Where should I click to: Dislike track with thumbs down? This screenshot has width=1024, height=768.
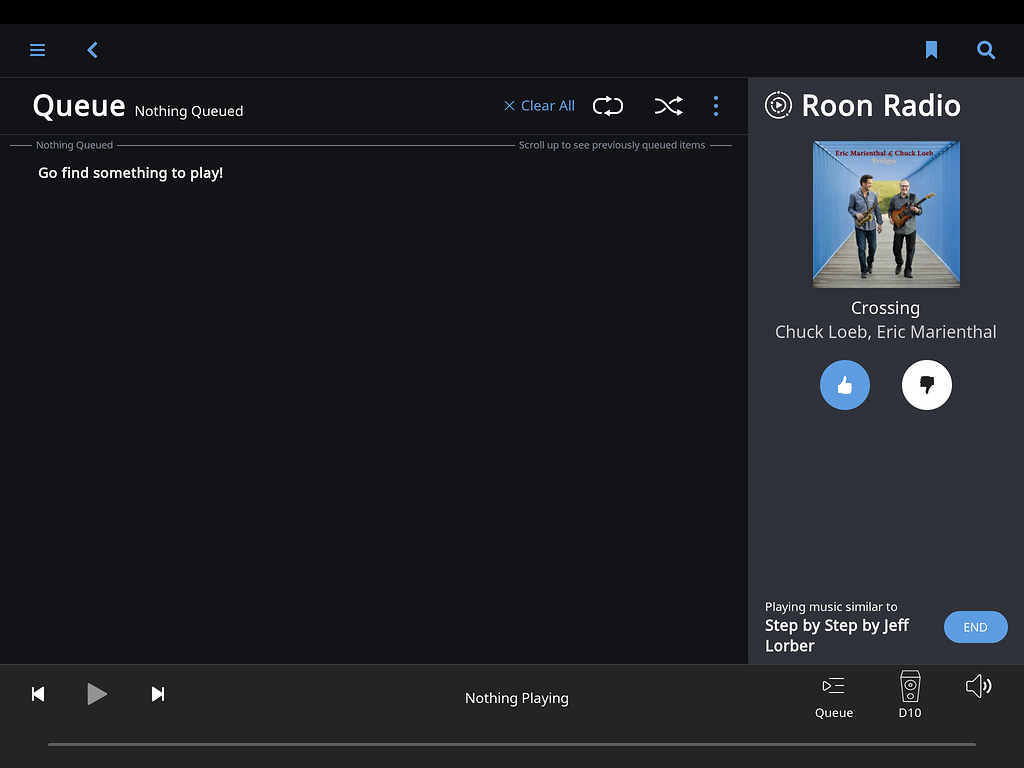click(926, 385)
